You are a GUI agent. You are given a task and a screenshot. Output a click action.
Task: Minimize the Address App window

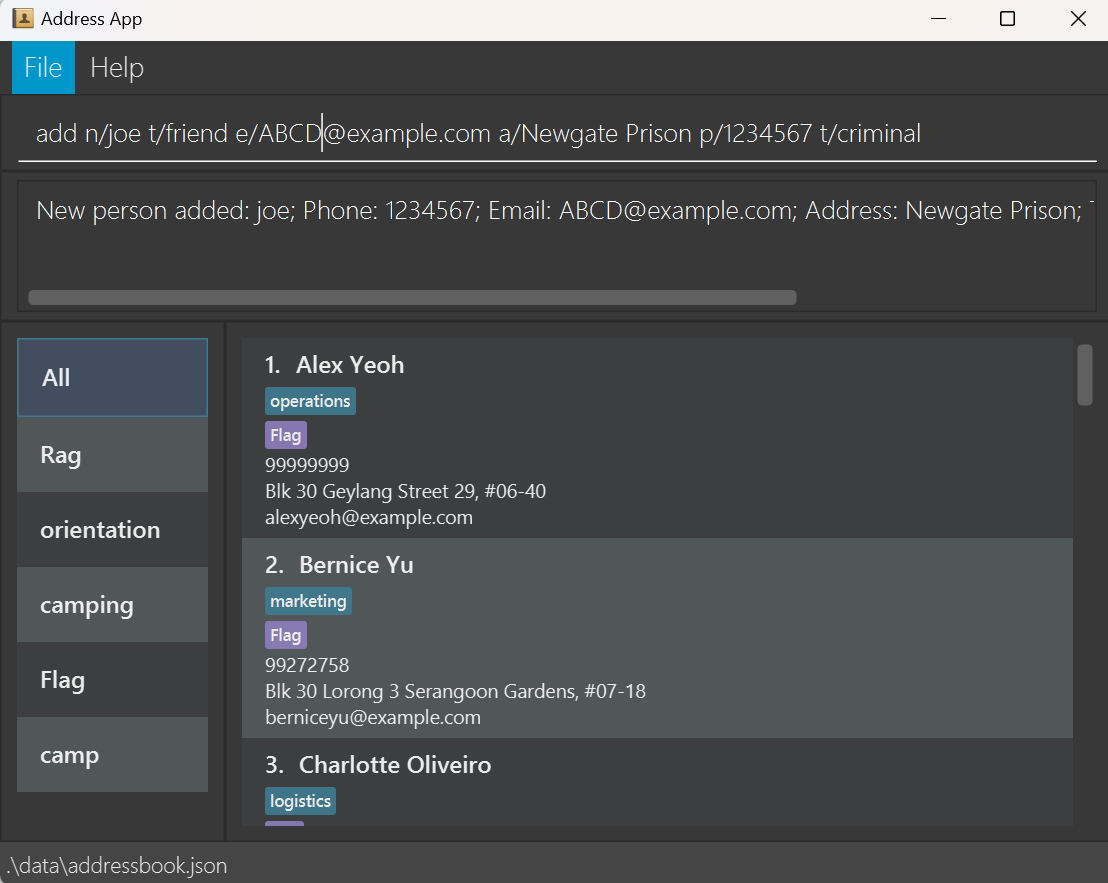(938, 19)
